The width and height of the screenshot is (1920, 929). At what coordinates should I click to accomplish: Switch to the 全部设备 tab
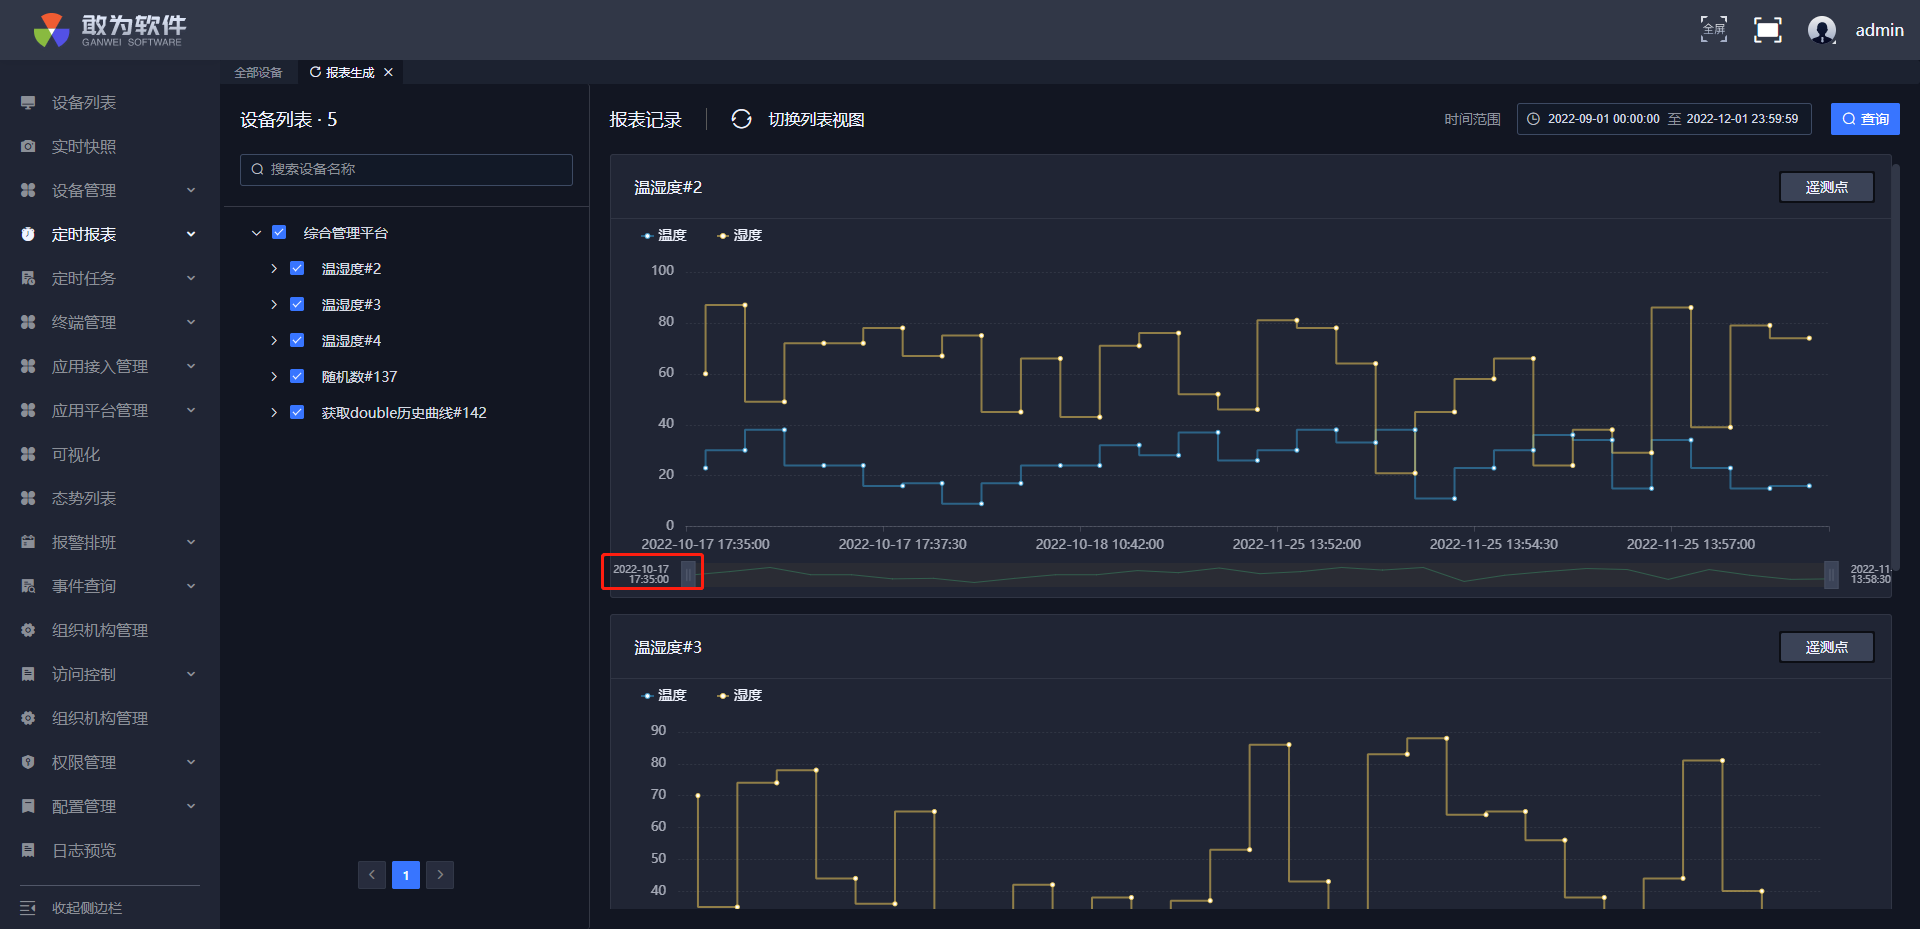(258, 73)
